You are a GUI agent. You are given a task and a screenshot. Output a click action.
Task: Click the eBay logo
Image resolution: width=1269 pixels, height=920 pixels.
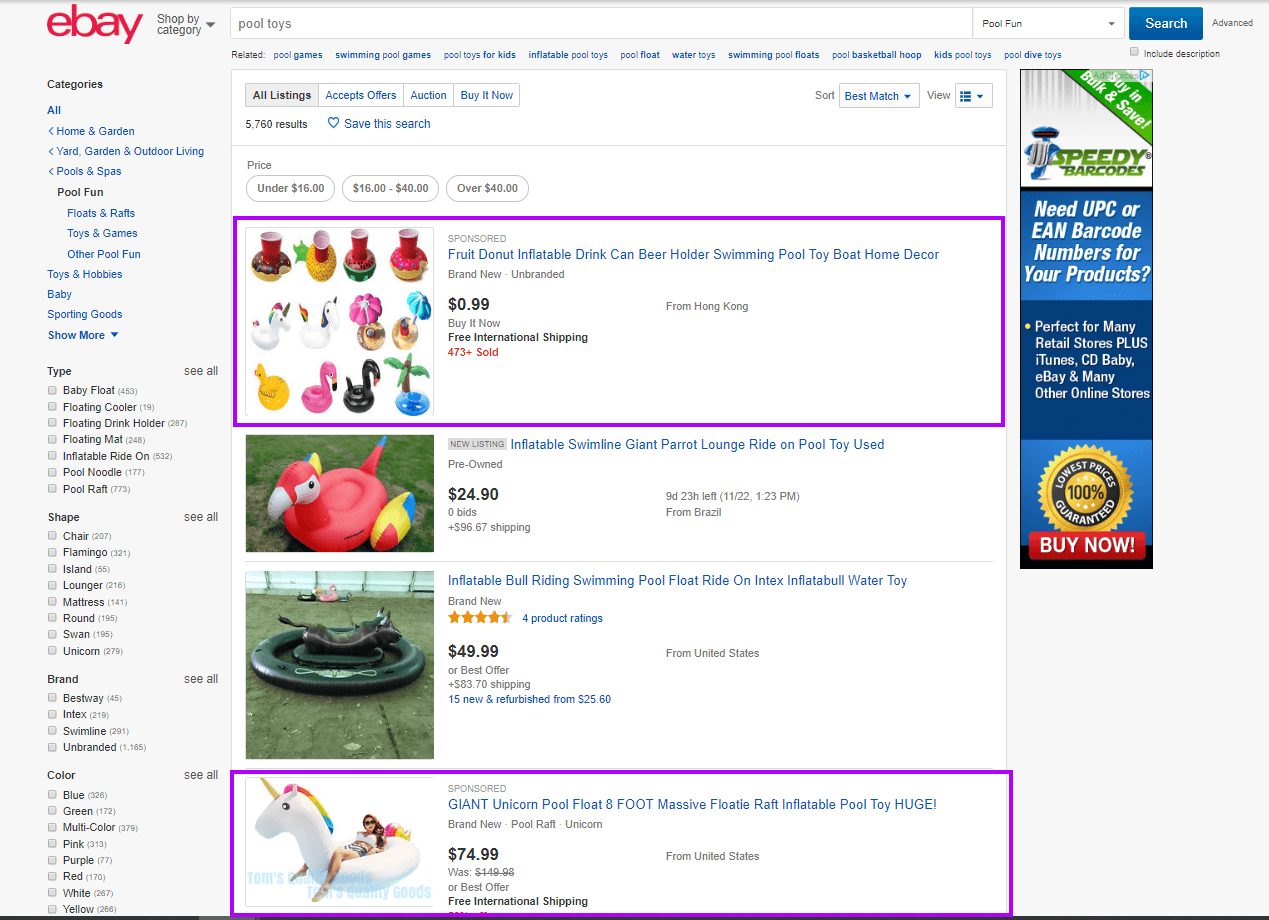(94, 24)
